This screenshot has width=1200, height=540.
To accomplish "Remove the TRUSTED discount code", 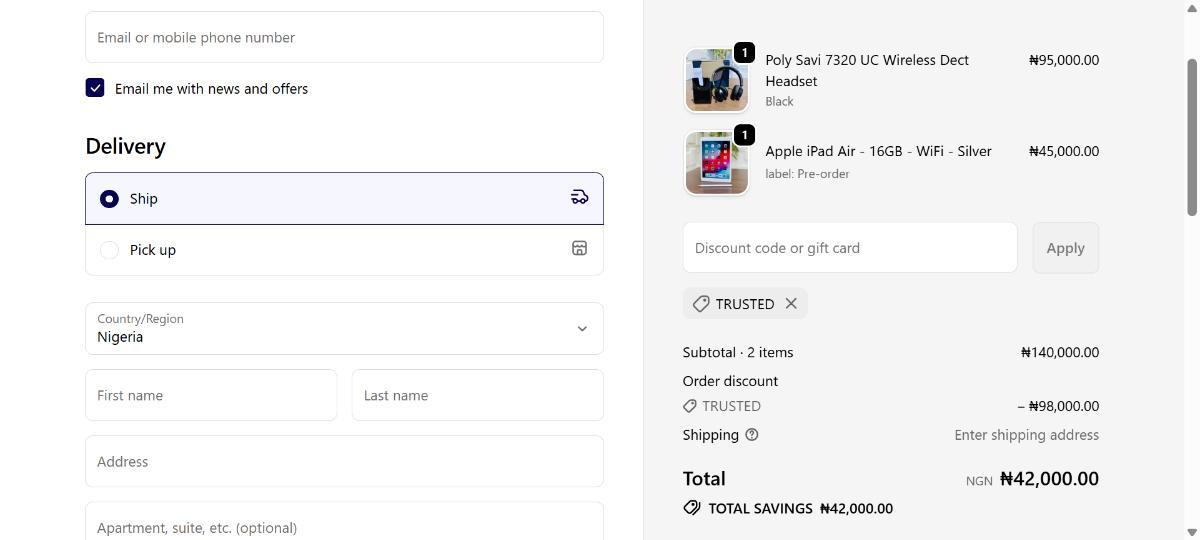I will coord(791,303).
